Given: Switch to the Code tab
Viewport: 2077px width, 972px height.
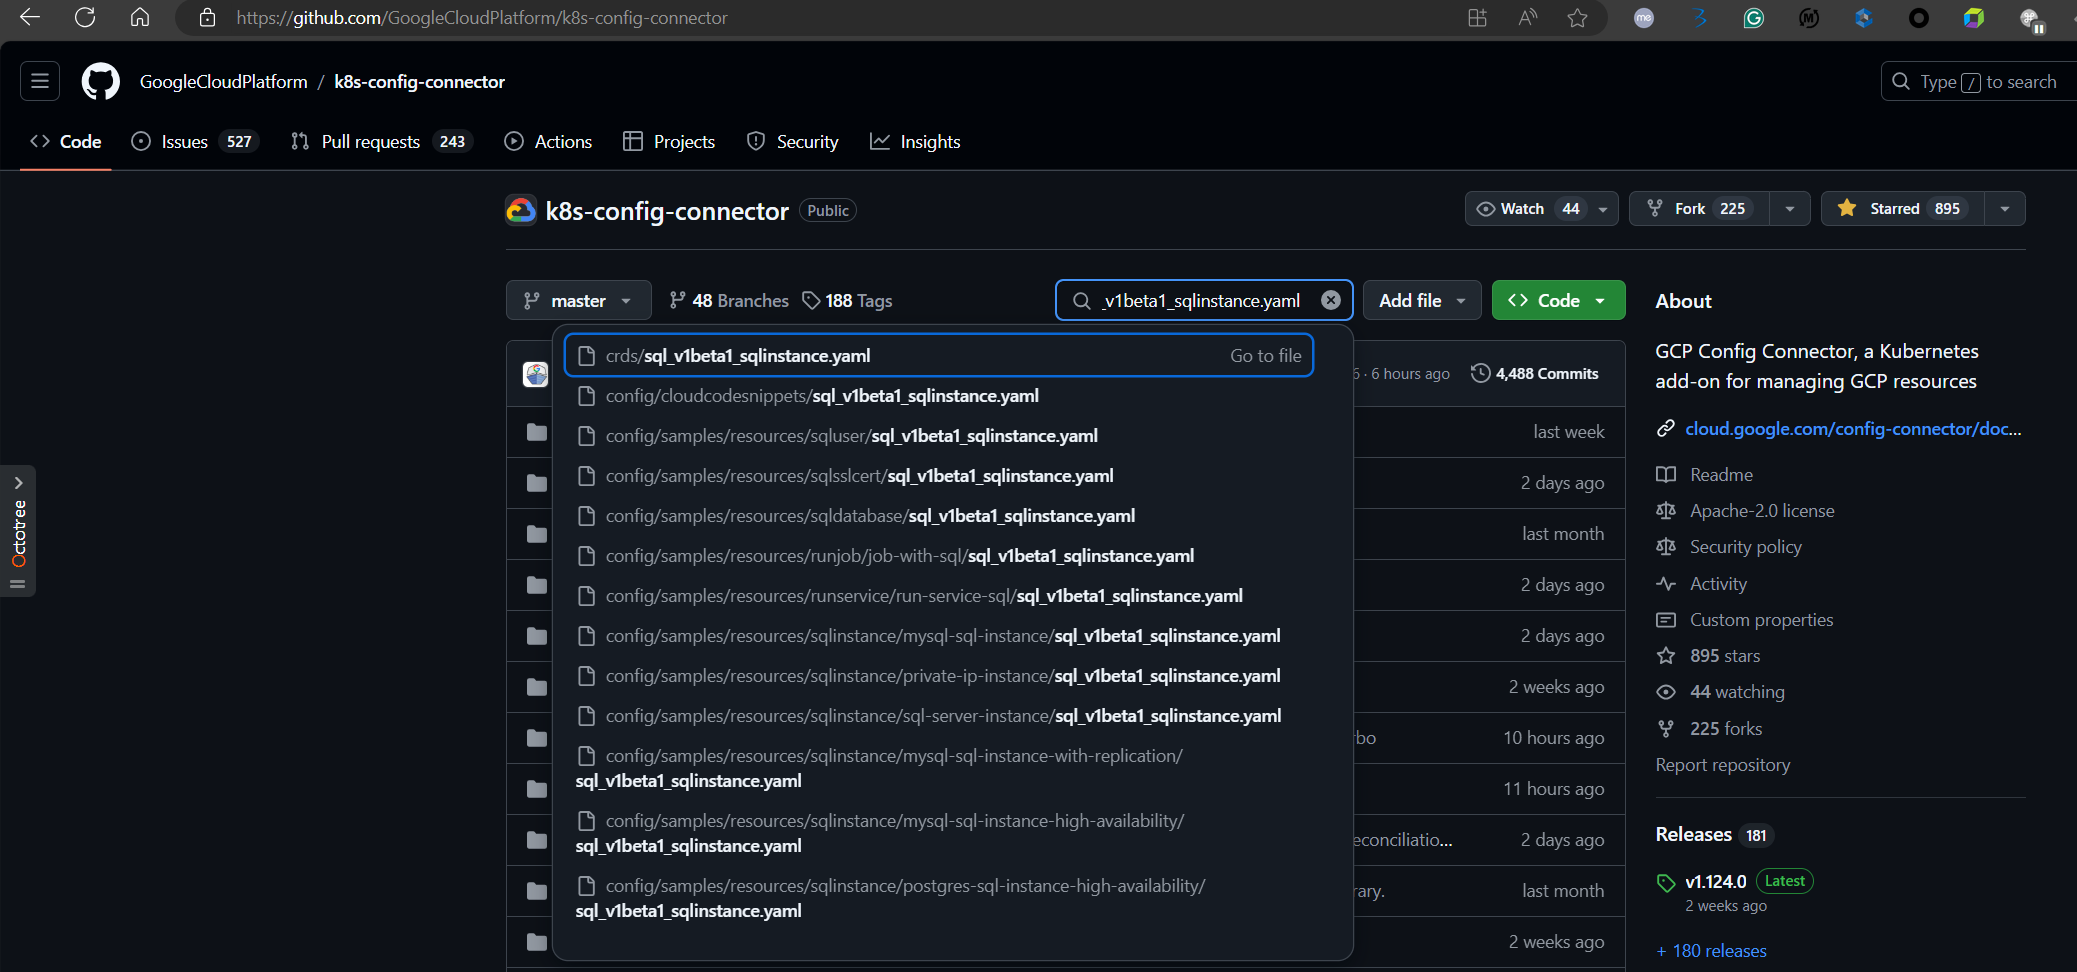Looking at the screenshot, I should tap(66, 141).
